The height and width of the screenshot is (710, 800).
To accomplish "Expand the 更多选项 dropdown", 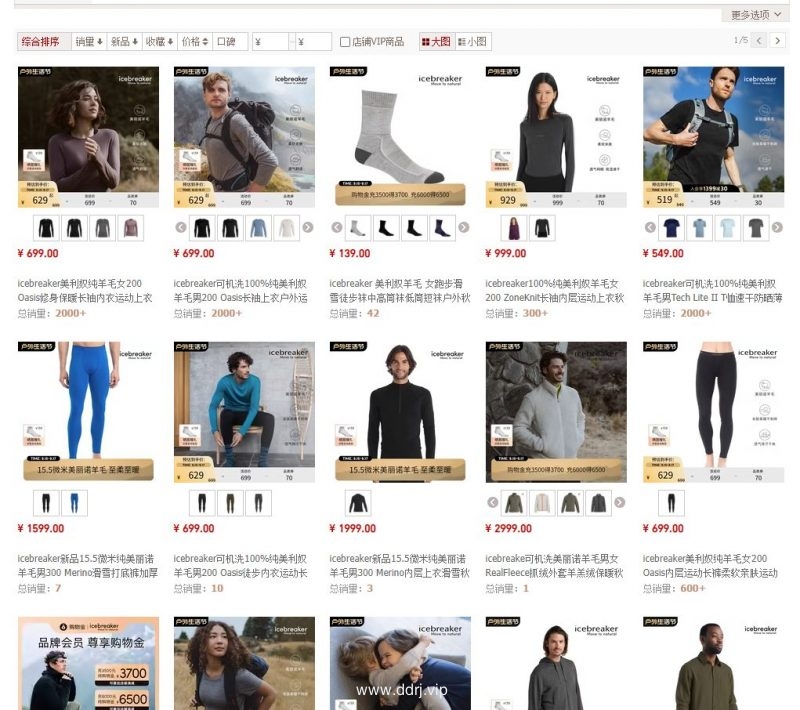I will point(756,15).
